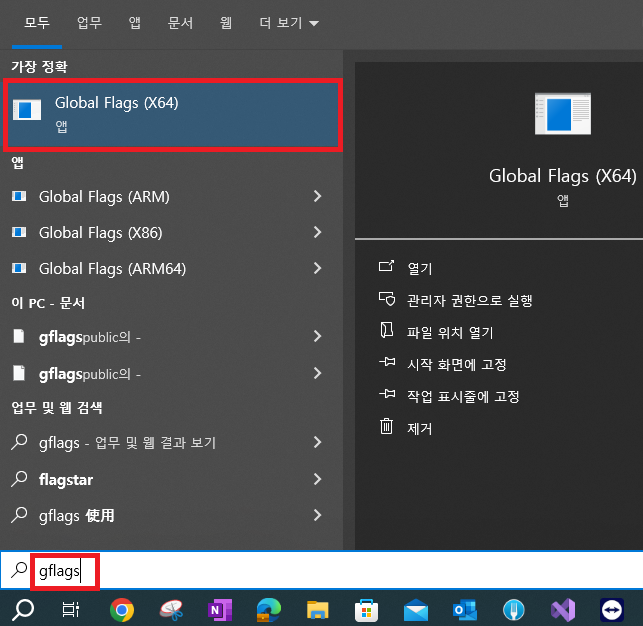Screen dimensions: 643x626
Task: Click the Global Flags (X64) result icon
Action: tap(27, 110)
